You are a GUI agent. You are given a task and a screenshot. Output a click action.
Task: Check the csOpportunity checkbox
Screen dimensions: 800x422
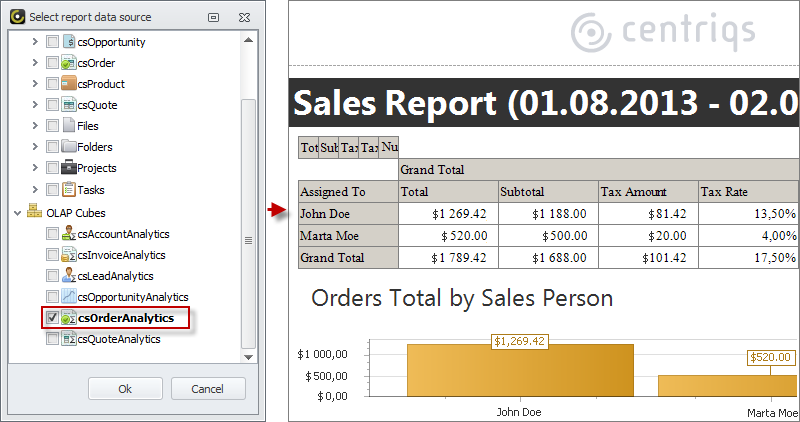[x=52, y=41]
